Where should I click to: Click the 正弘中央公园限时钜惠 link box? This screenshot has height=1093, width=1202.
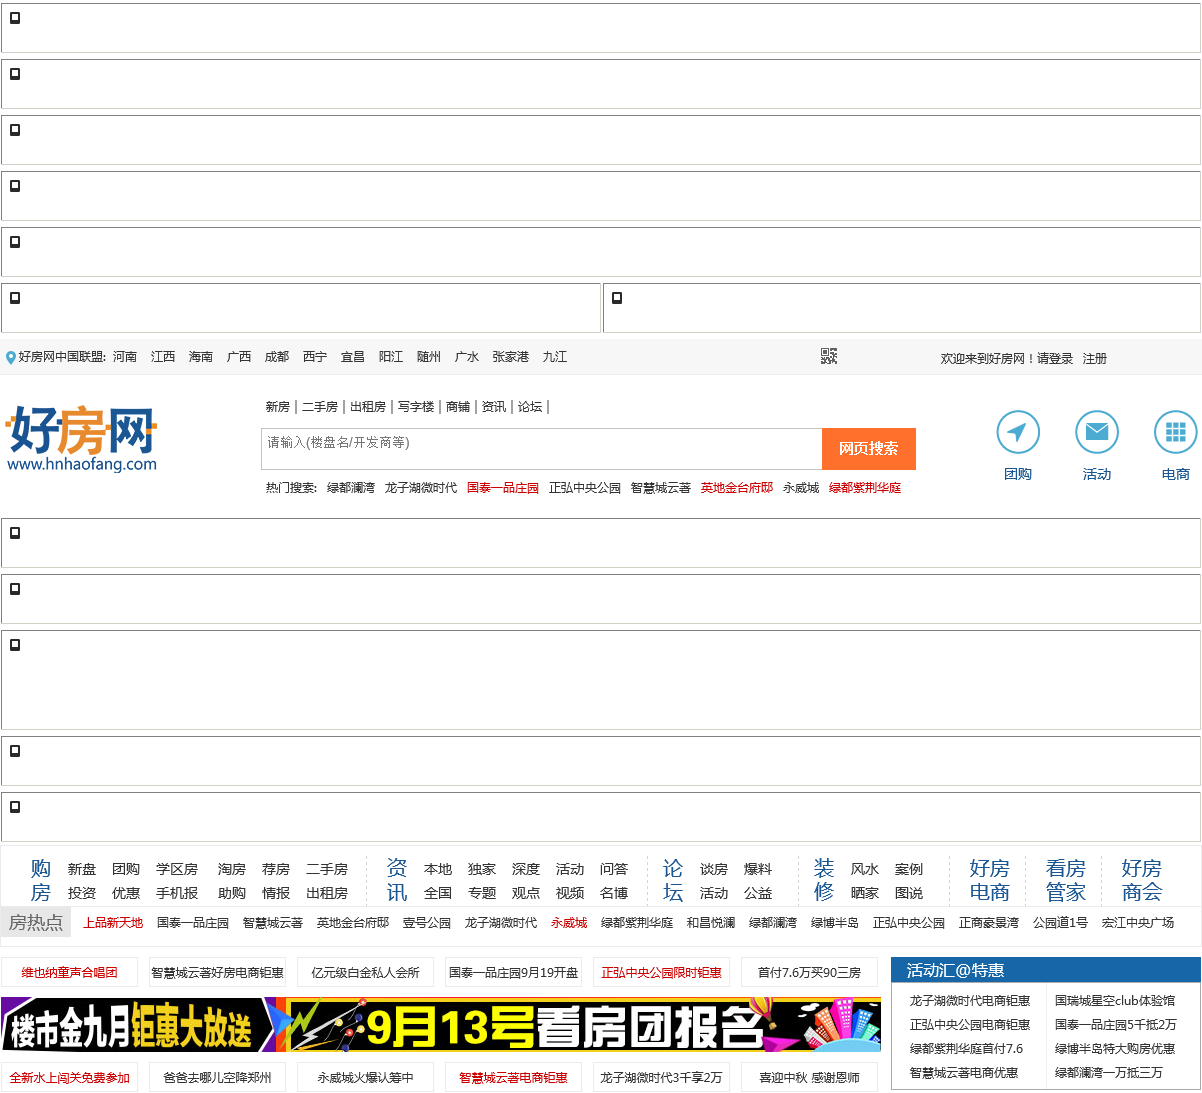[x=661, y=972]
